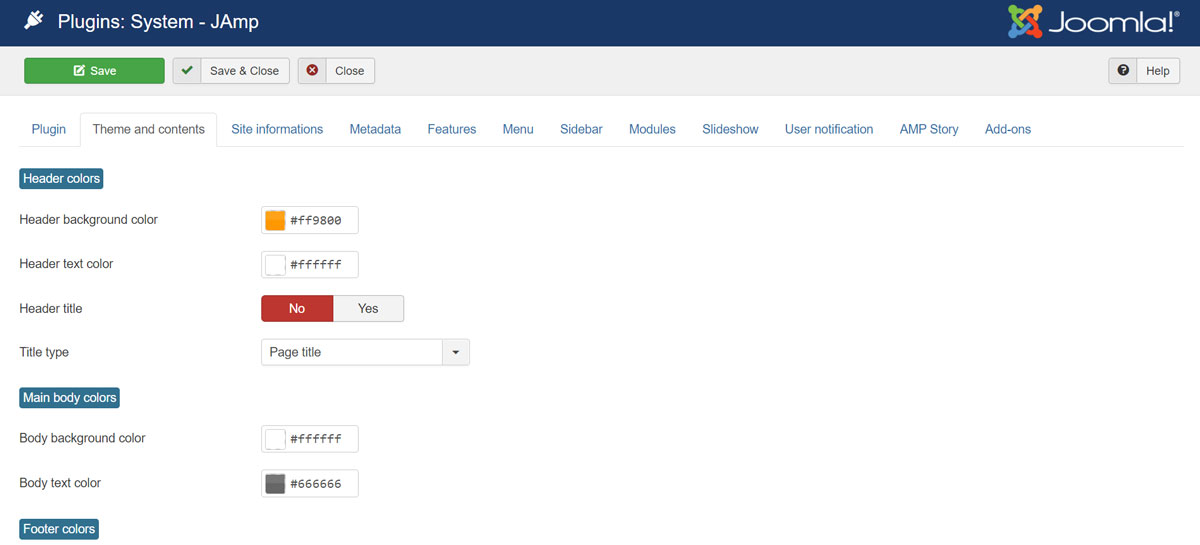1200x545 pixels.
Task: Click the Save & Close checkmark icon
Action: [187, 71]
